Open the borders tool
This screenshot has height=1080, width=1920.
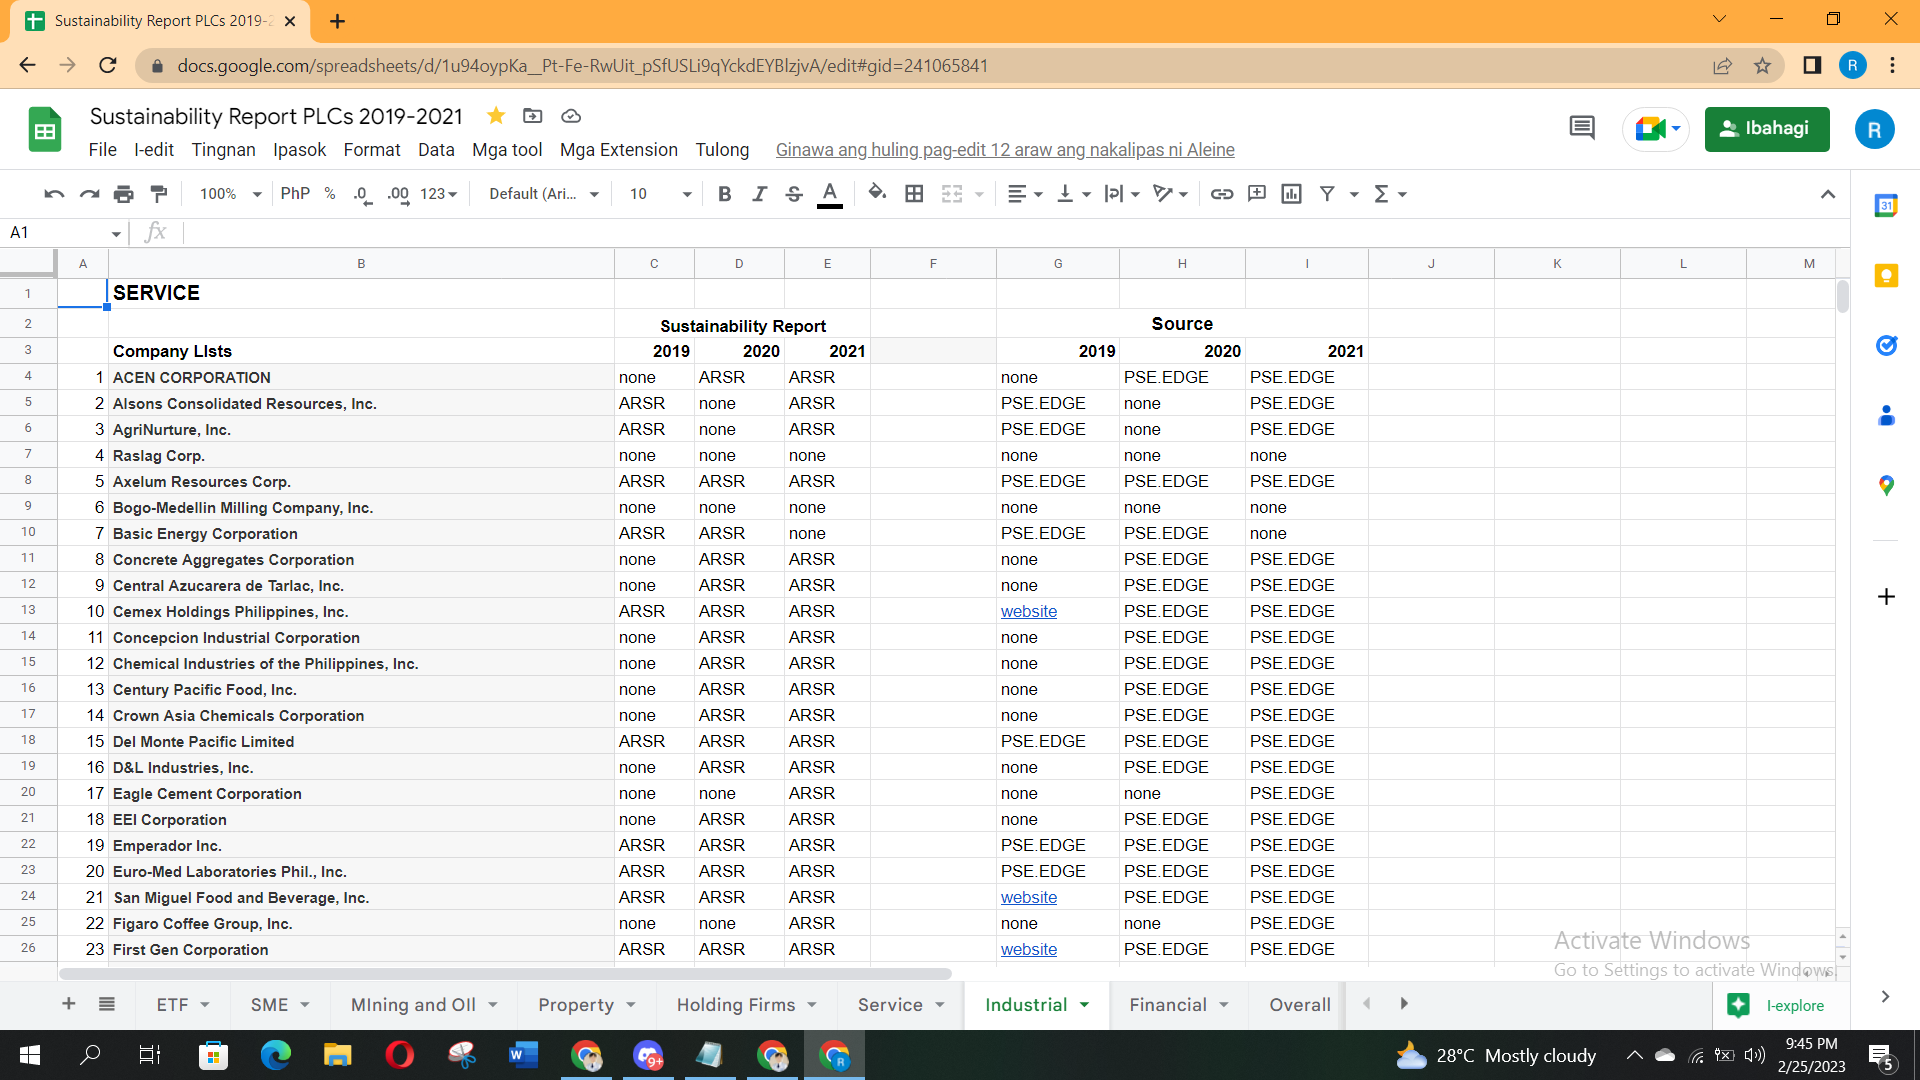[x=914, y=194]
